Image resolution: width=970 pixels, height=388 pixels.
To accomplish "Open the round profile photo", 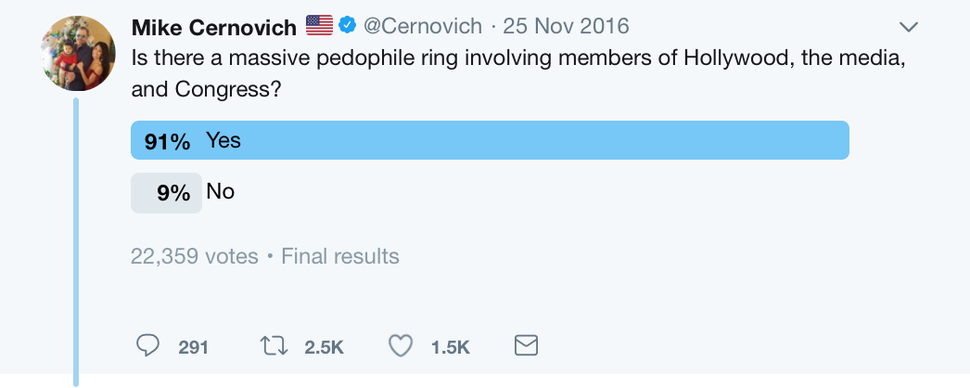I will tap(79, 53).
